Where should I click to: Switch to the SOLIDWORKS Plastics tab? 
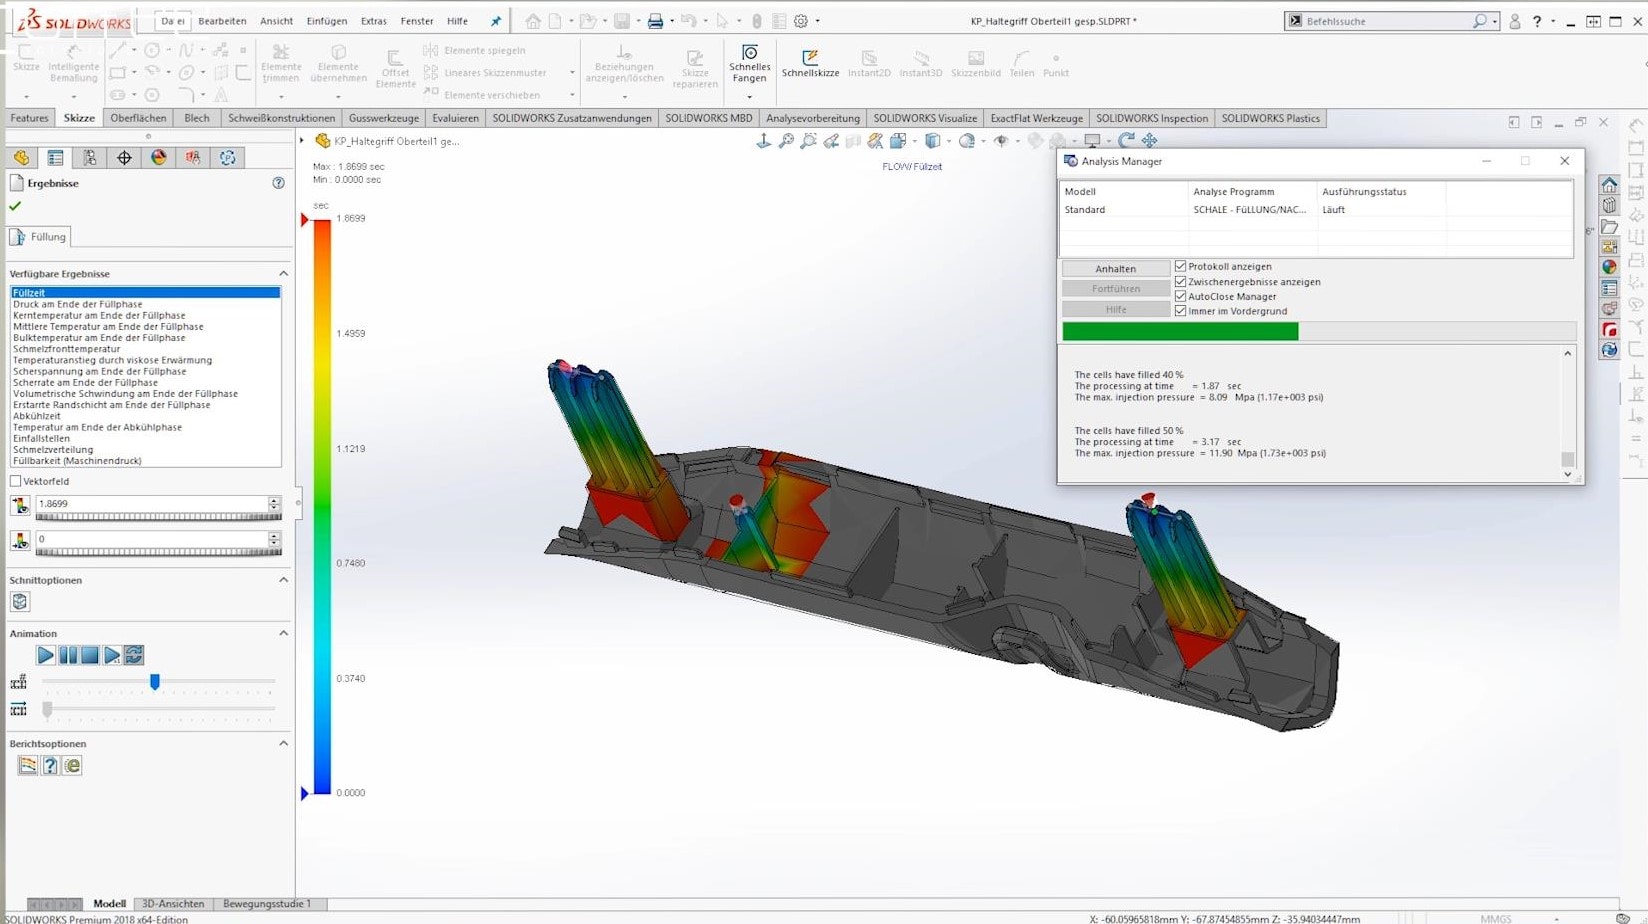(x=1270, y=118)
